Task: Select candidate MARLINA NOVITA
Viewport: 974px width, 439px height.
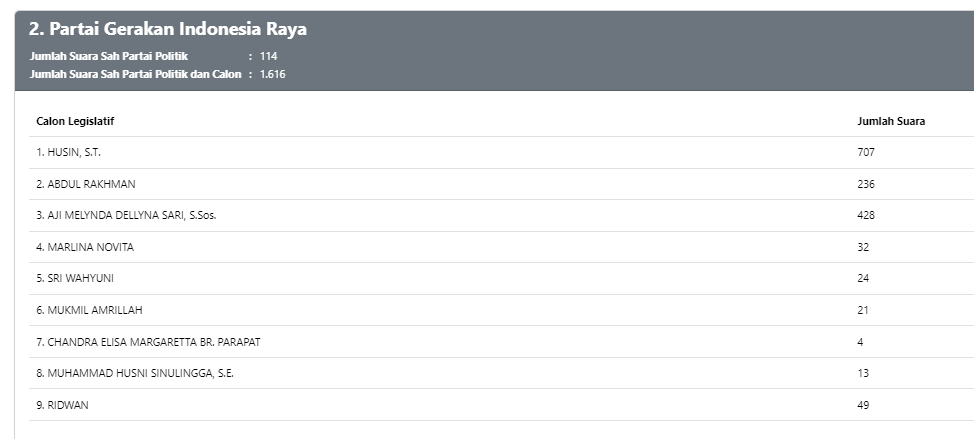Action: pyautogui.click(x=84, y=247)
